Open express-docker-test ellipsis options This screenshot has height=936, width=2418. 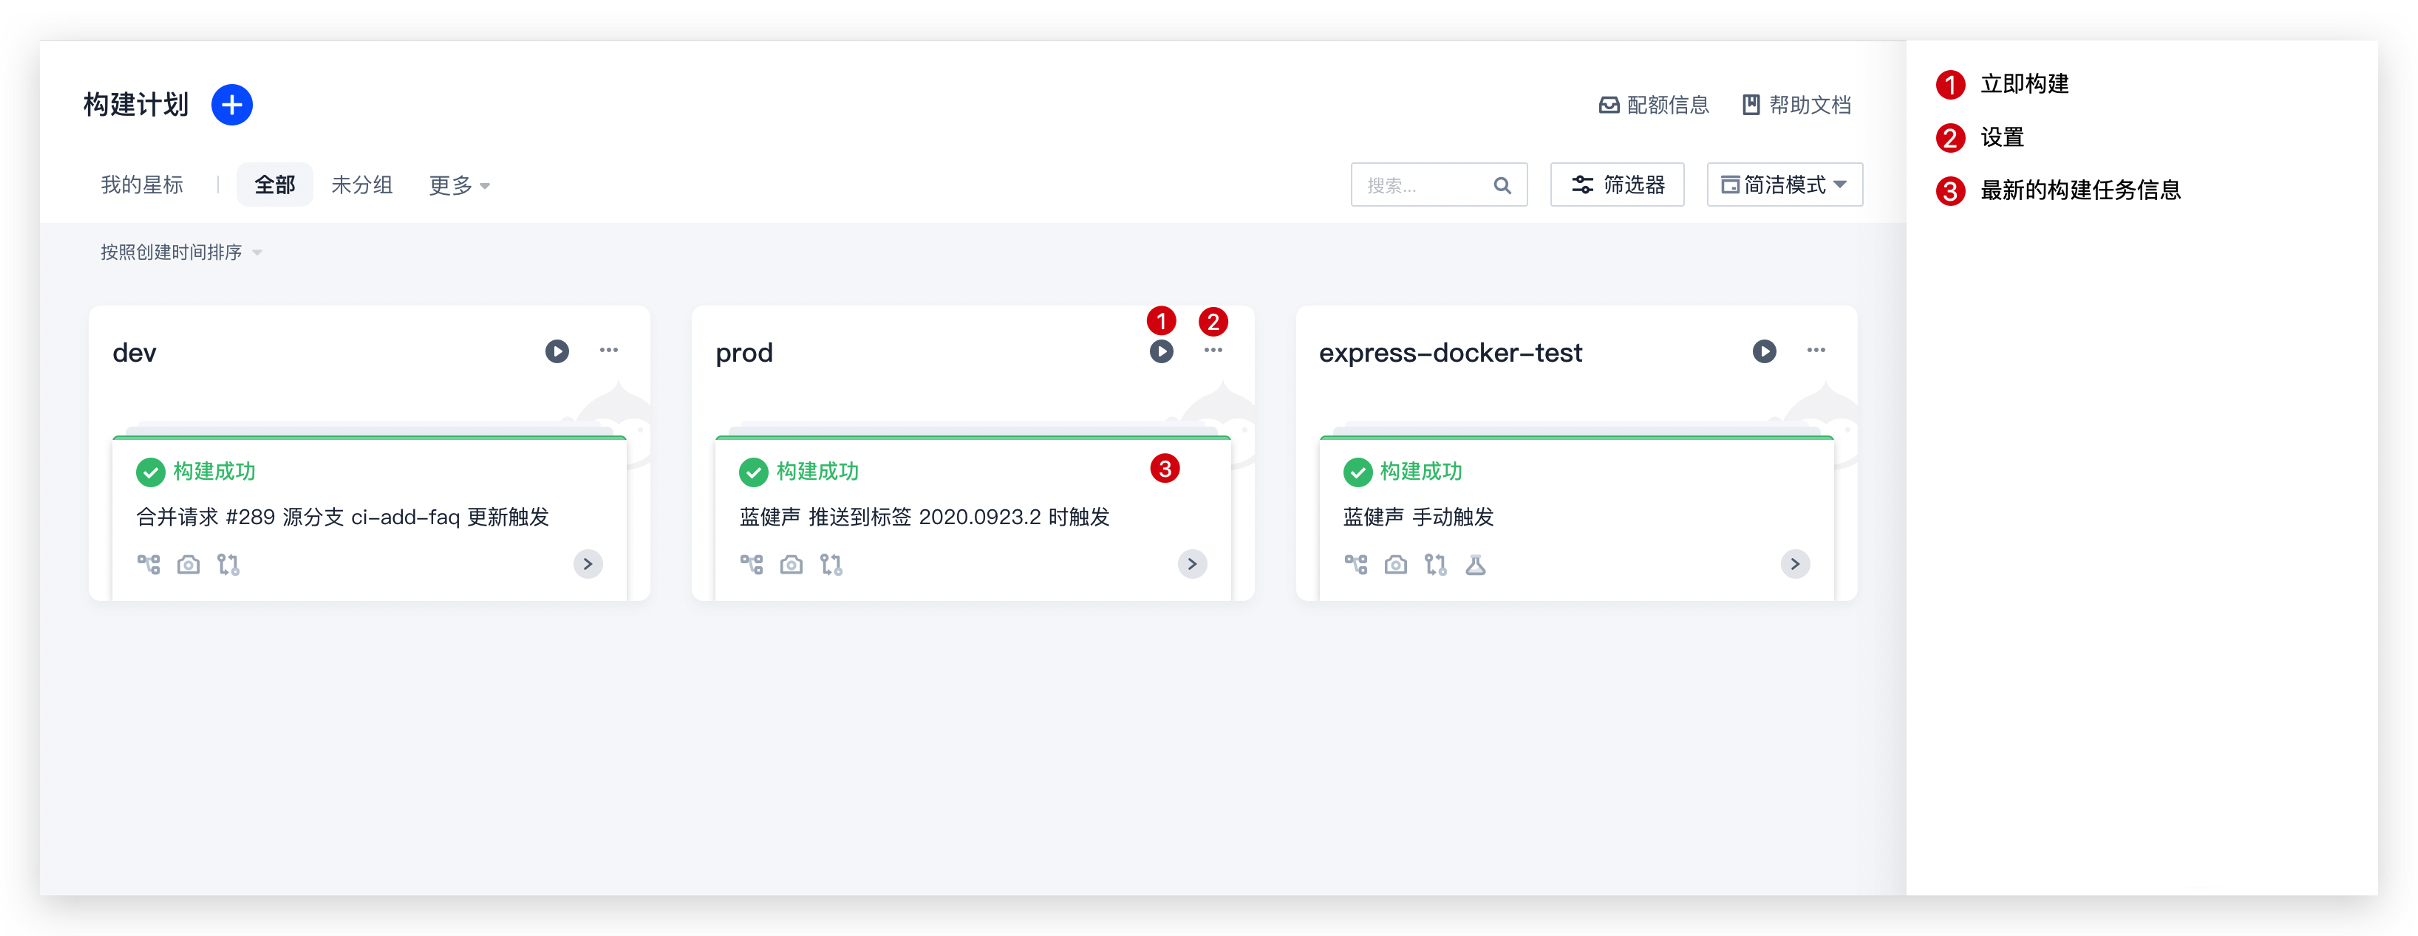click(1816, 350)
